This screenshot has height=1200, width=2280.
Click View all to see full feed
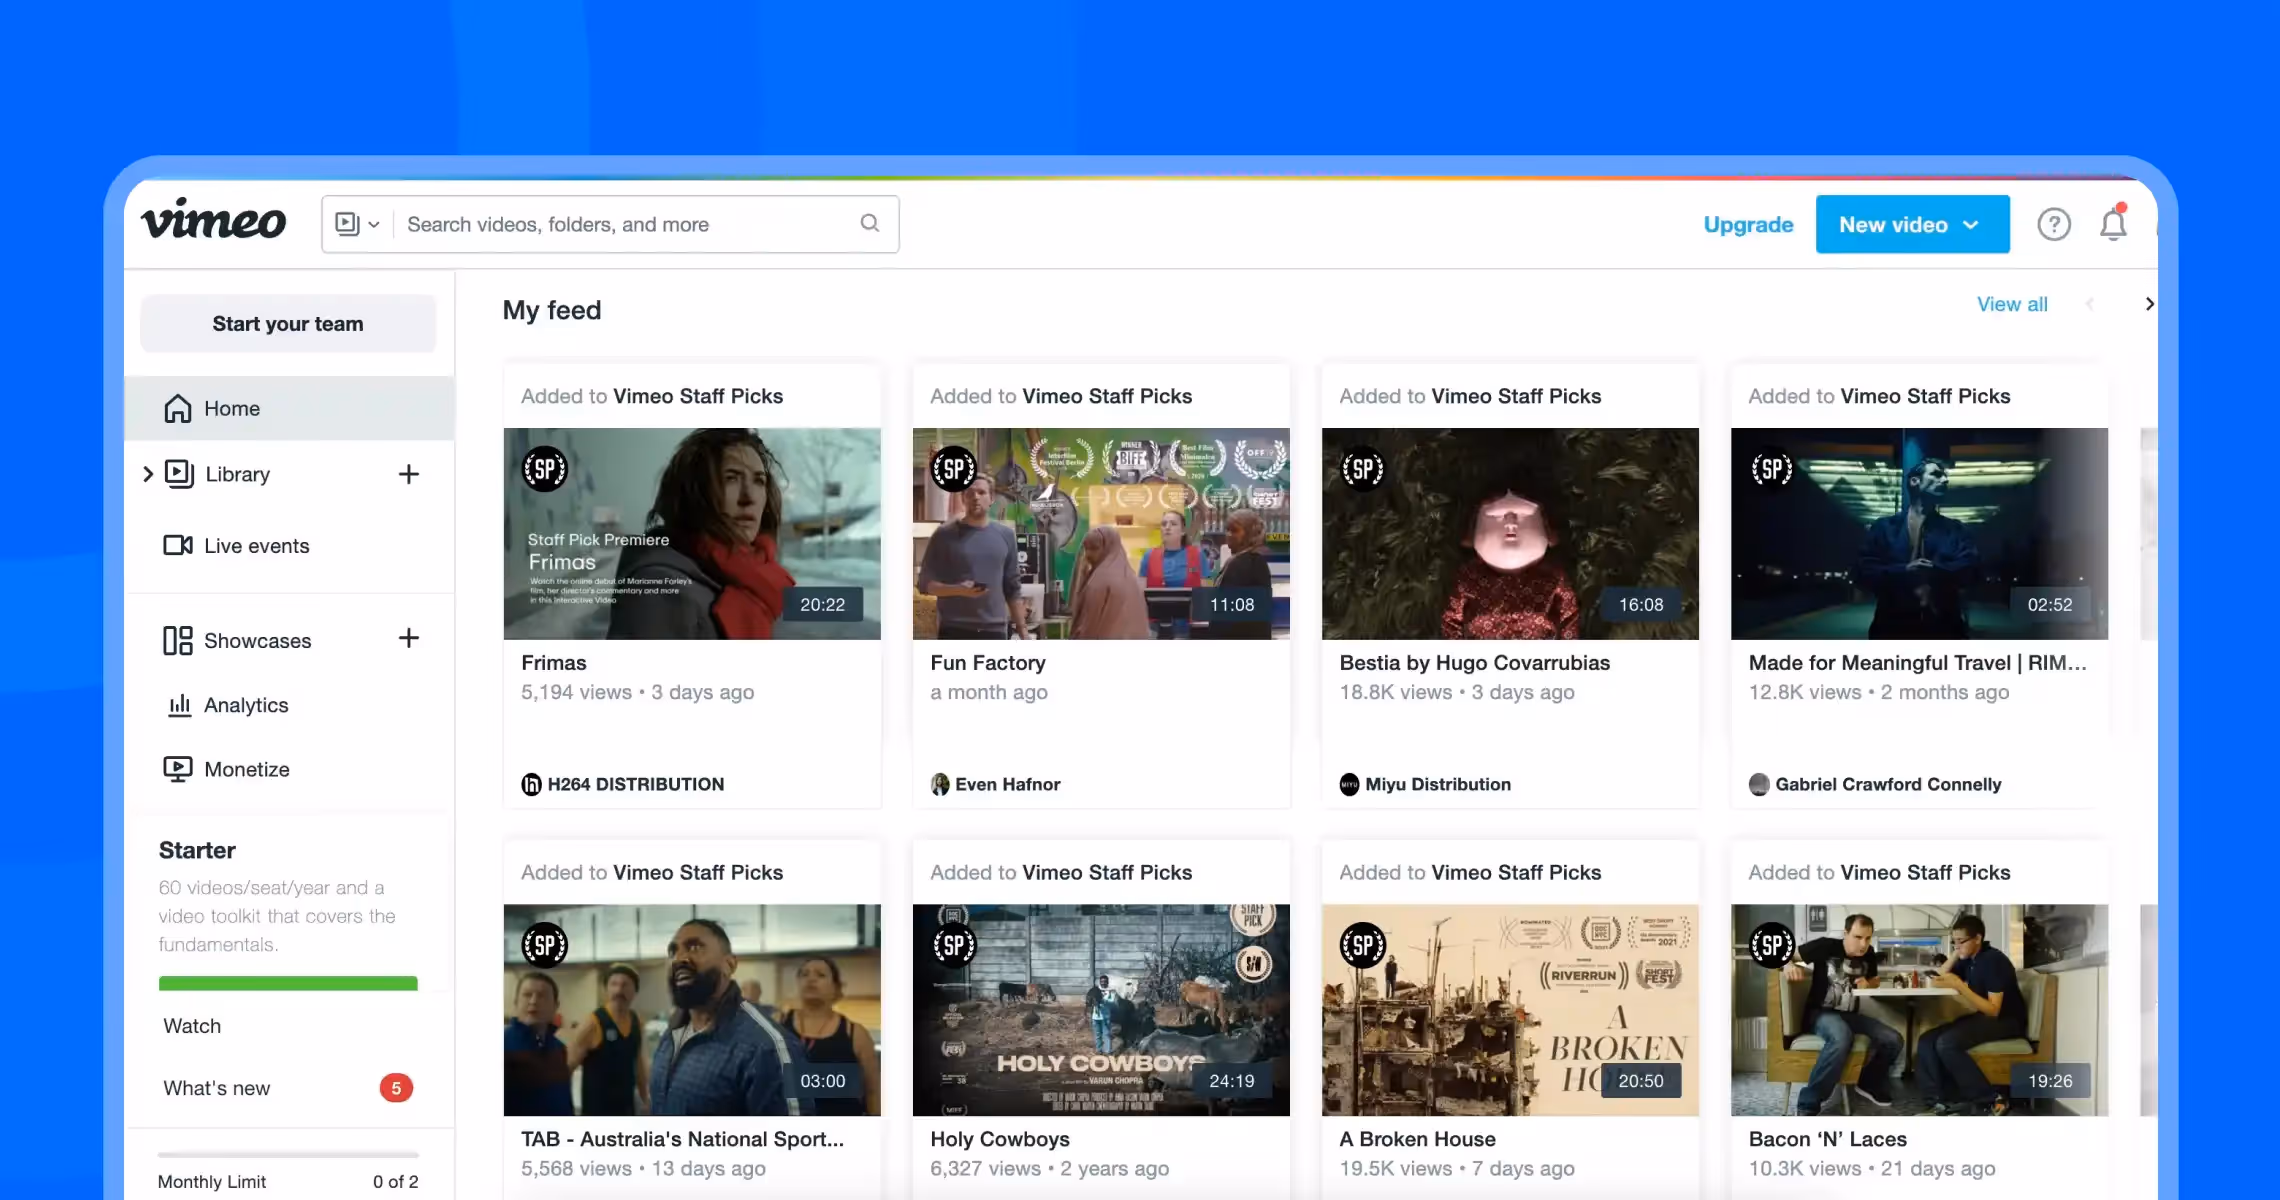click(2011, 304)
